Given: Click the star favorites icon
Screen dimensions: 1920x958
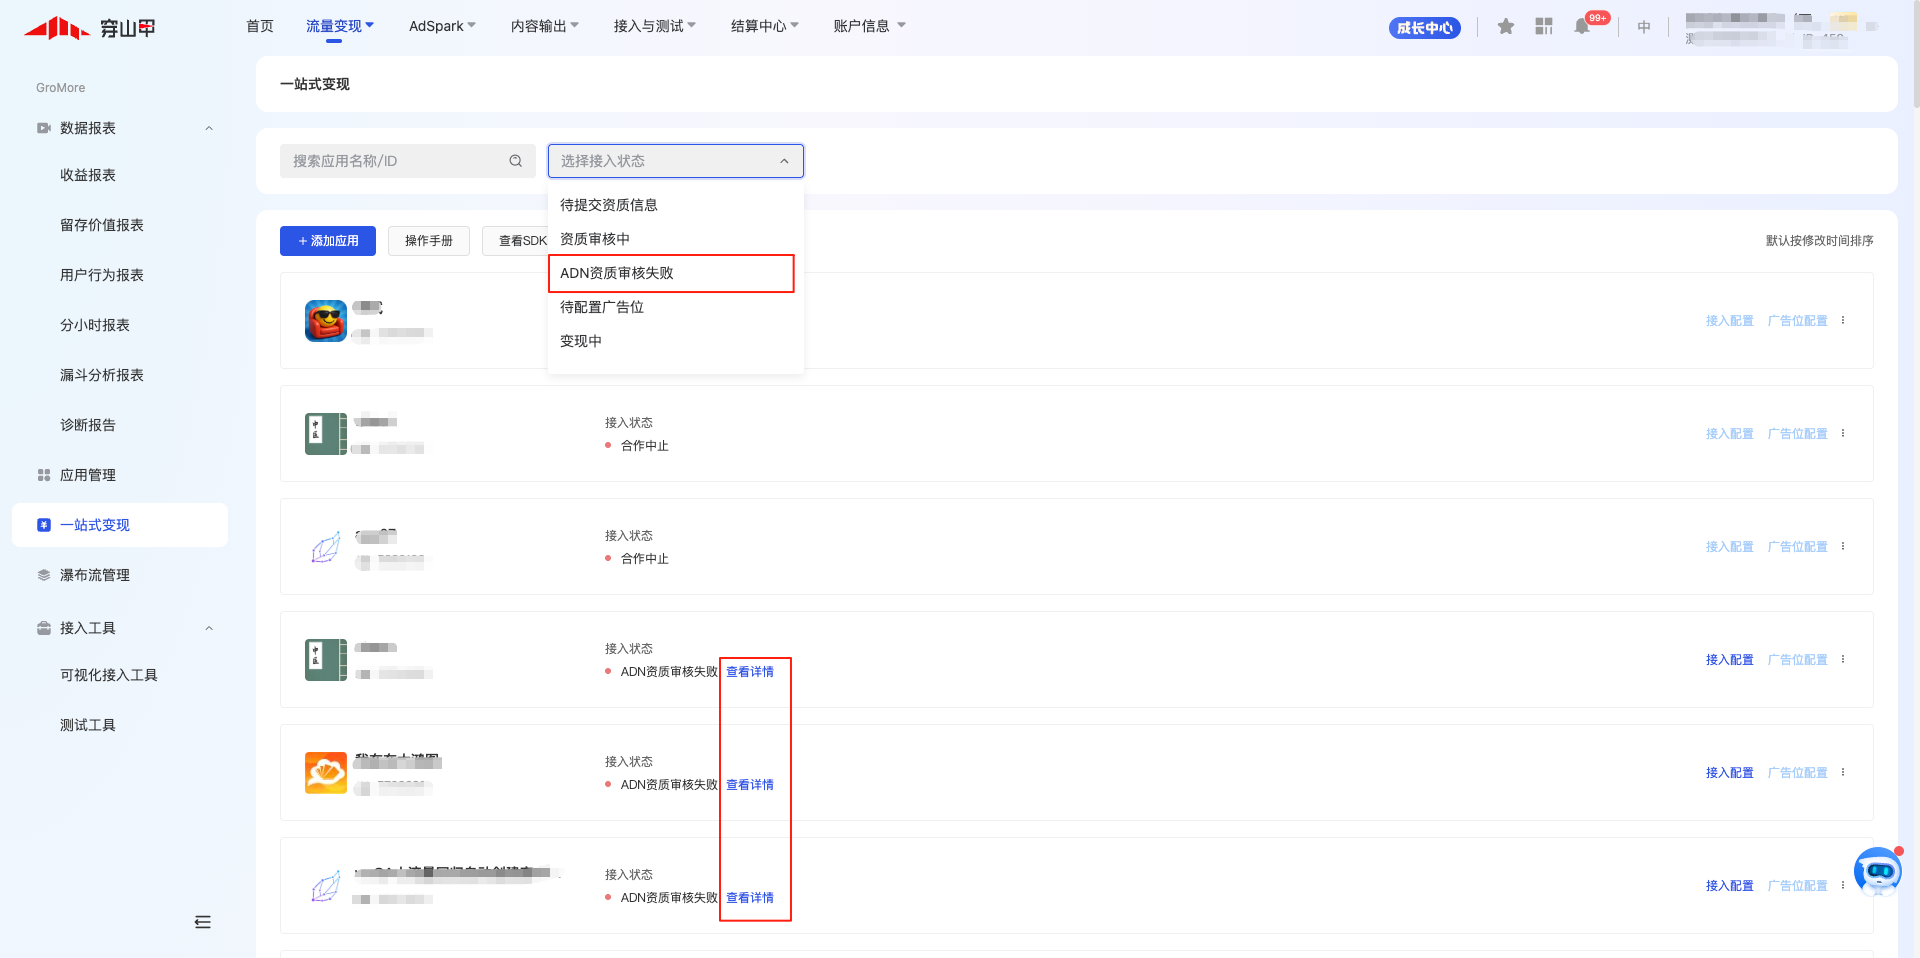Looking at the screenshot, I should point(1505,27).
